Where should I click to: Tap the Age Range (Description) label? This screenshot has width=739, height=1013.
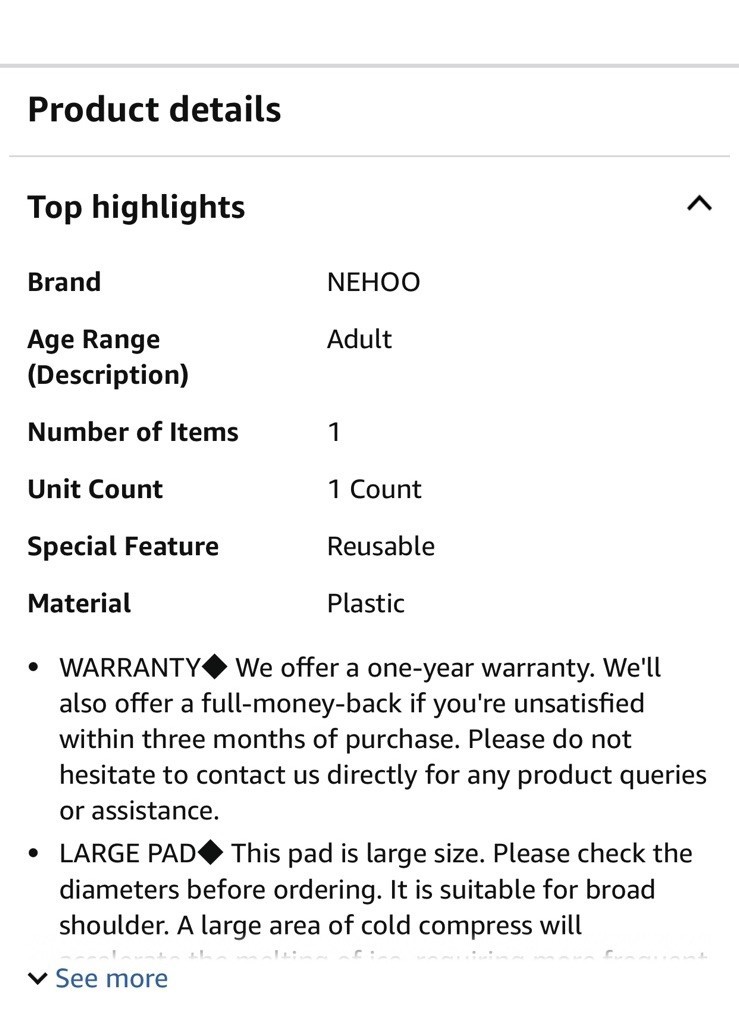coord(108,357)
